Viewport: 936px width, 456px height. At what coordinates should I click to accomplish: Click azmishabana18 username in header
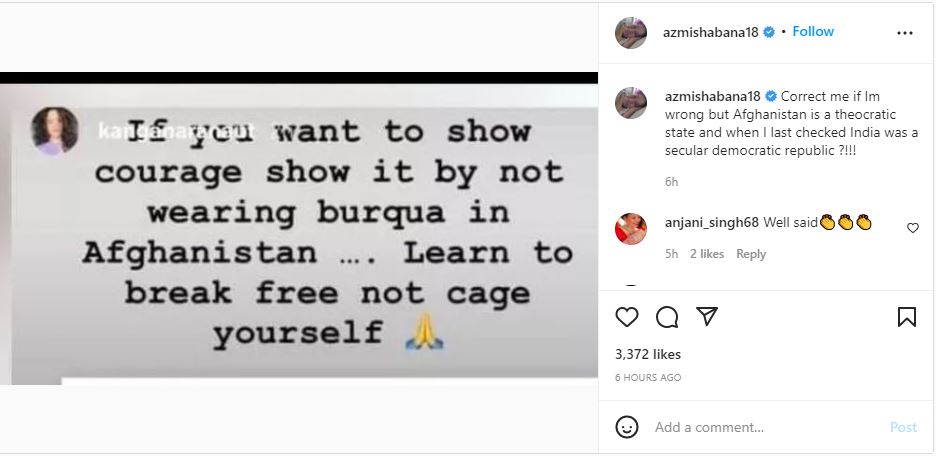pyautogui.click(x=710, y=32)
